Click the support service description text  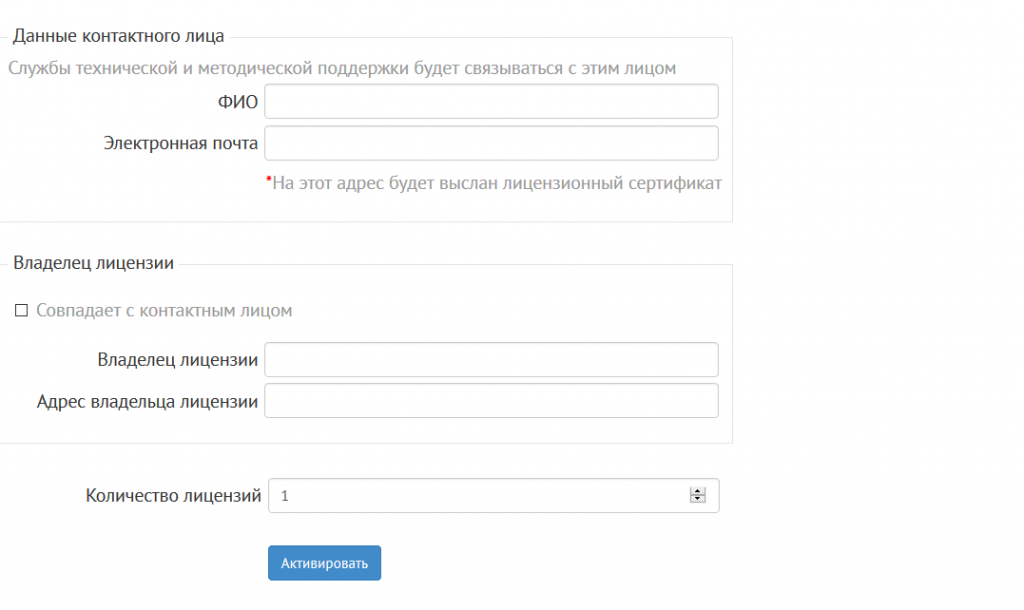[x=342, y=68]
